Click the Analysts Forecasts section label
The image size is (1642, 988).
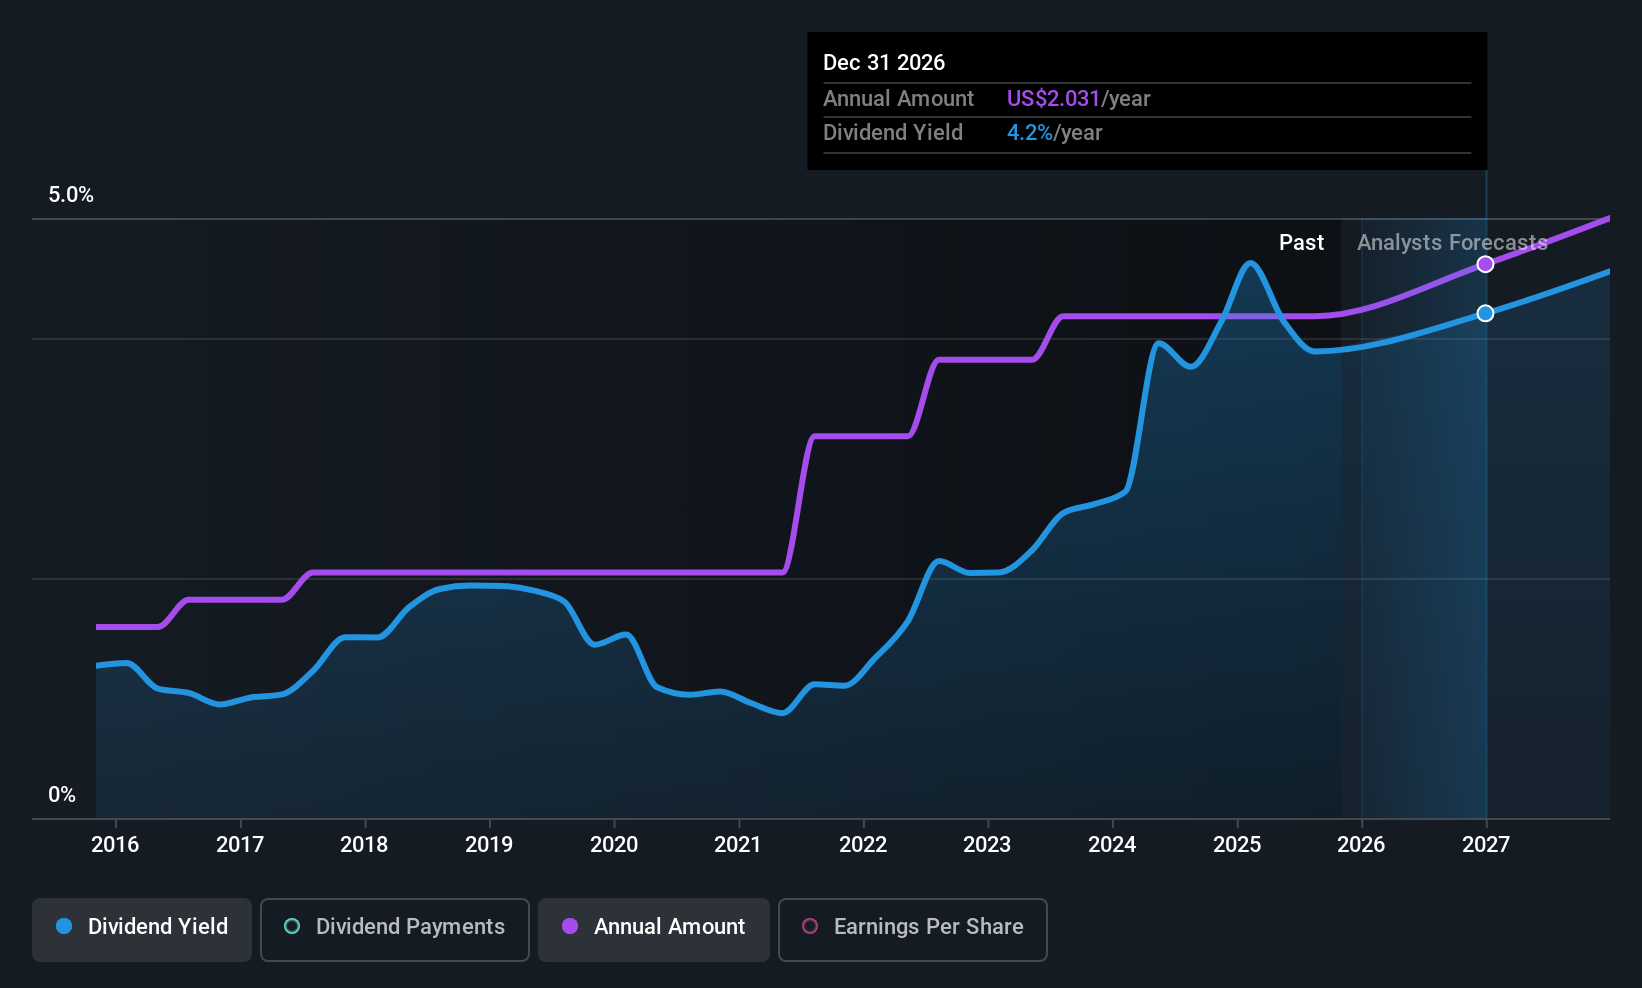pyautogui.click(x=1452, y=242)
